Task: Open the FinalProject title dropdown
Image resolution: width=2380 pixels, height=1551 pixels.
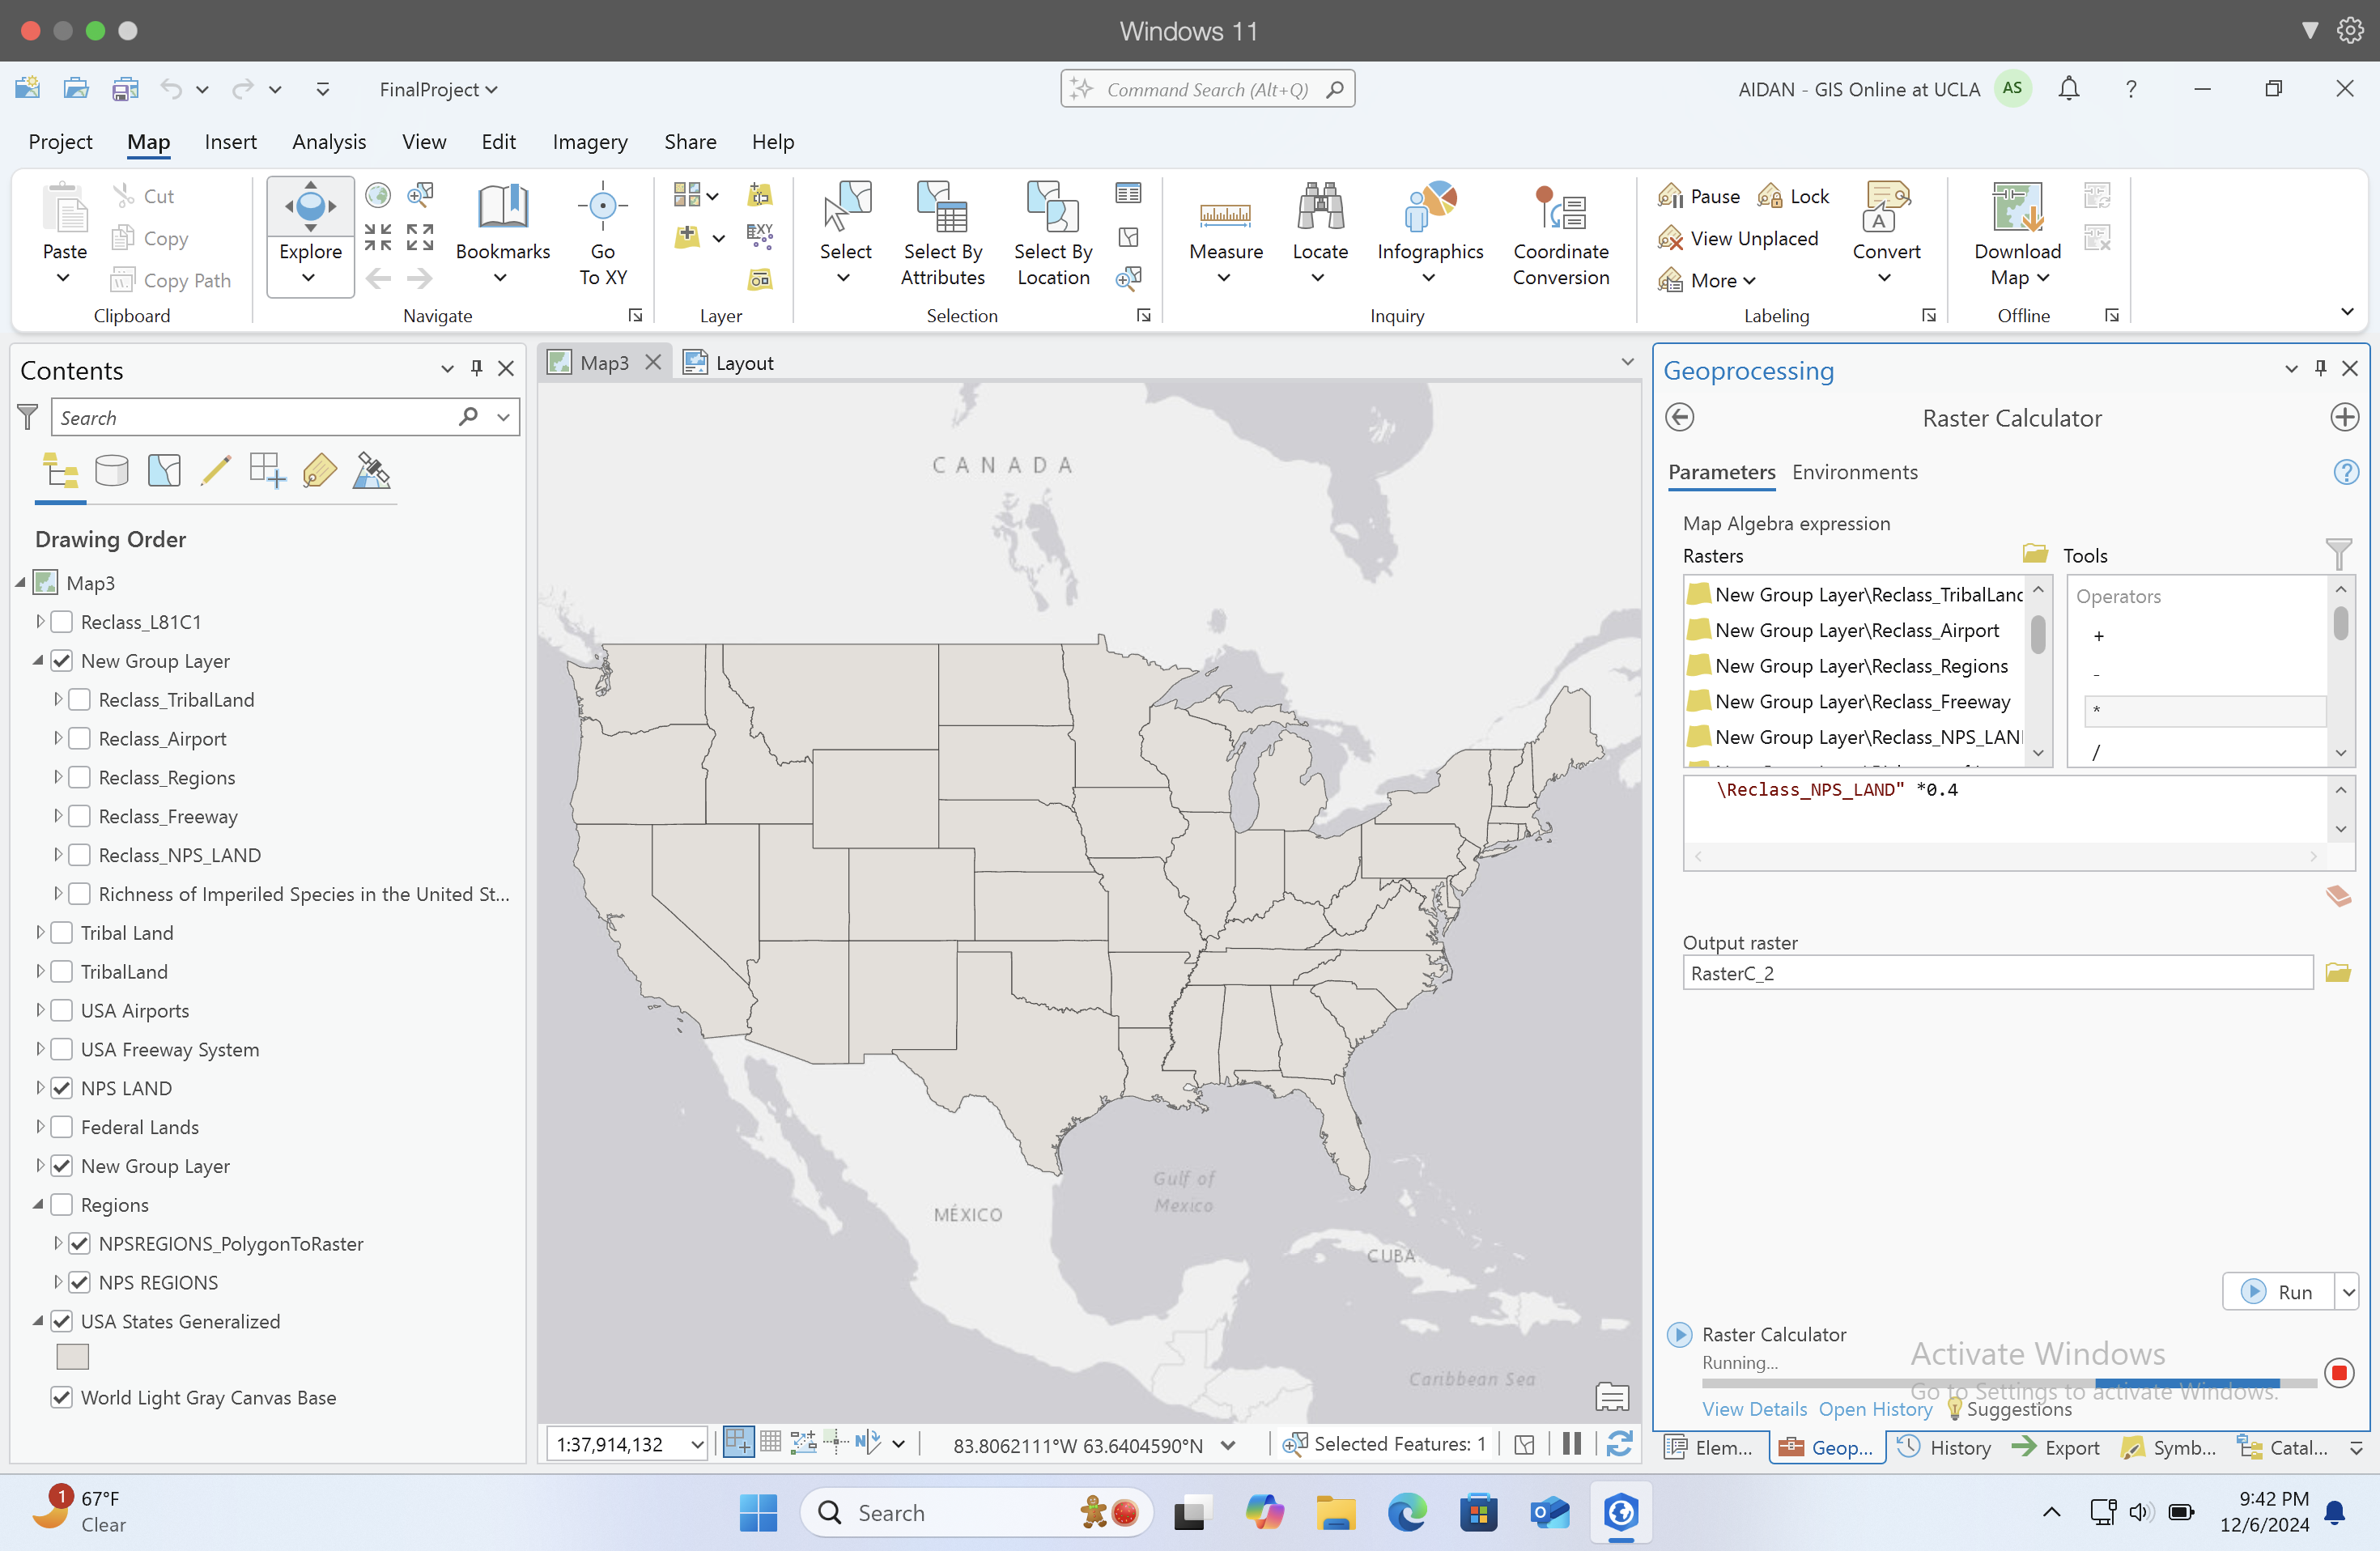Action: point(438,89)
